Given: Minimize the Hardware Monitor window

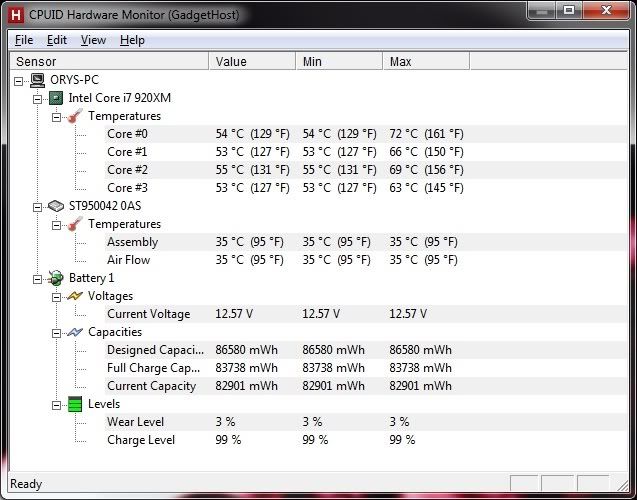Looking at the screenshot, I should (541, 11).
